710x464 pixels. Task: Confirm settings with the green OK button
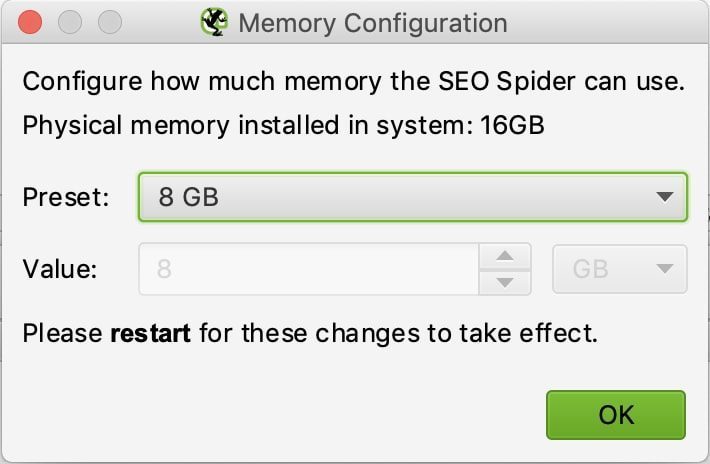coord(616,415)
